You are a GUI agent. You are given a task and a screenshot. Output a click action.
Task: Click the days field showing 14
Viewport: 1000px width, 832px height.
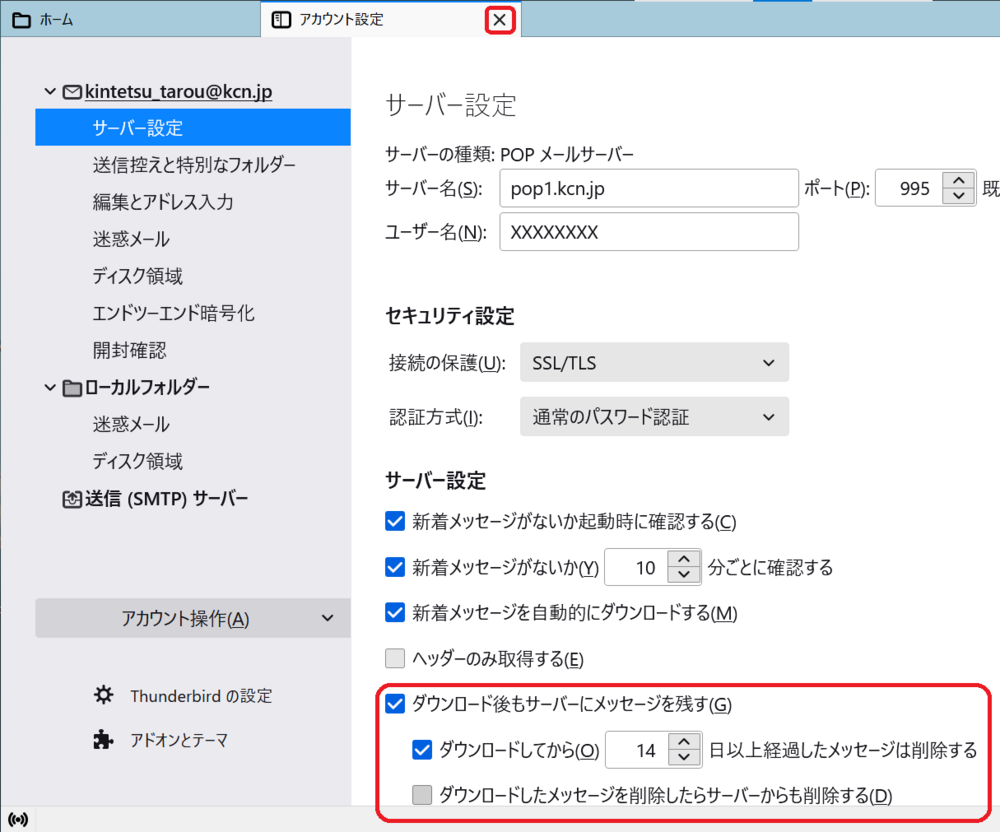click(637, 750)
